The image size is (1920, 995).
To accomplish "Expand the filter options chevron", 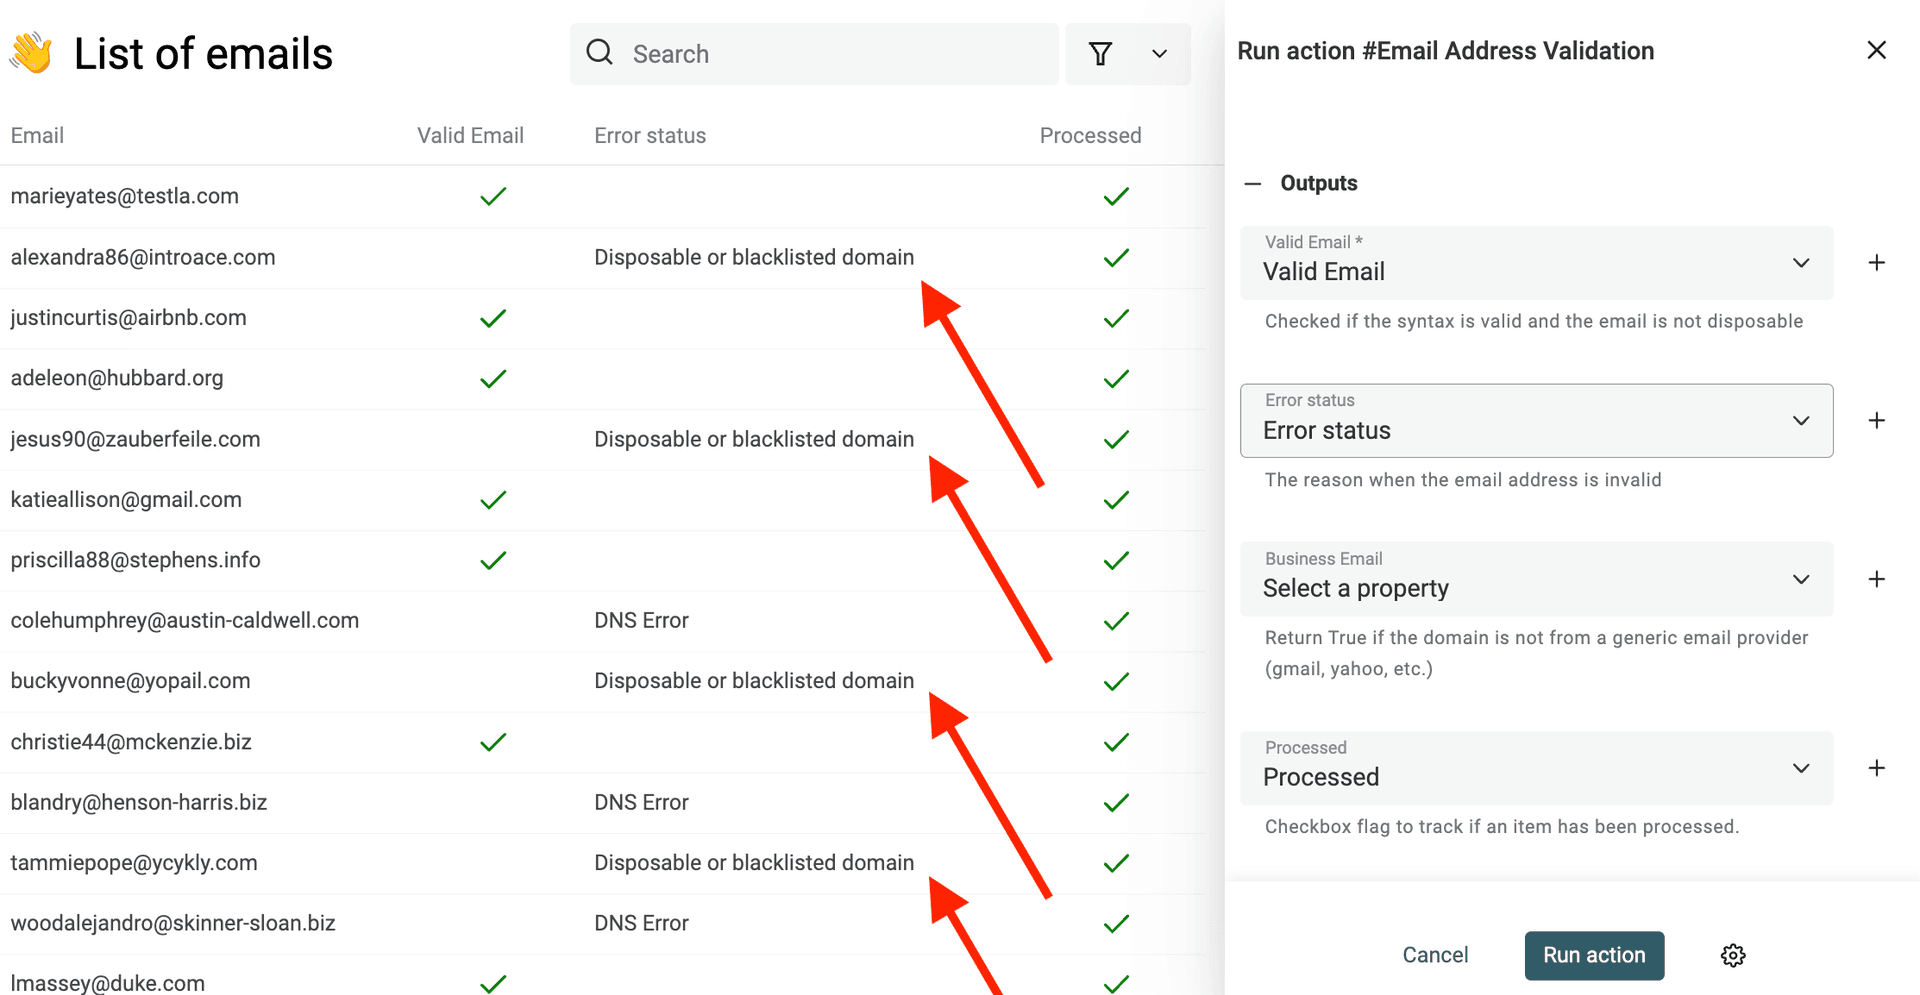I will pyautogui.click(x=1159, y=54).
